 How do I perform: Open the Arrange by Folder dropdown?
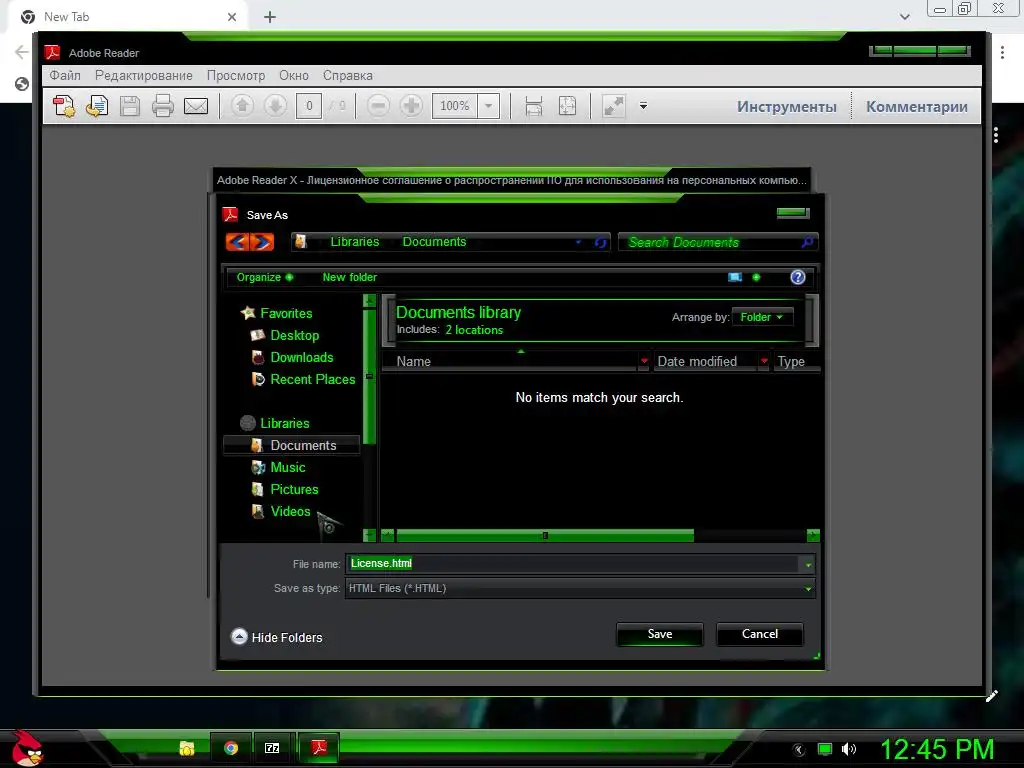[761, 317]
